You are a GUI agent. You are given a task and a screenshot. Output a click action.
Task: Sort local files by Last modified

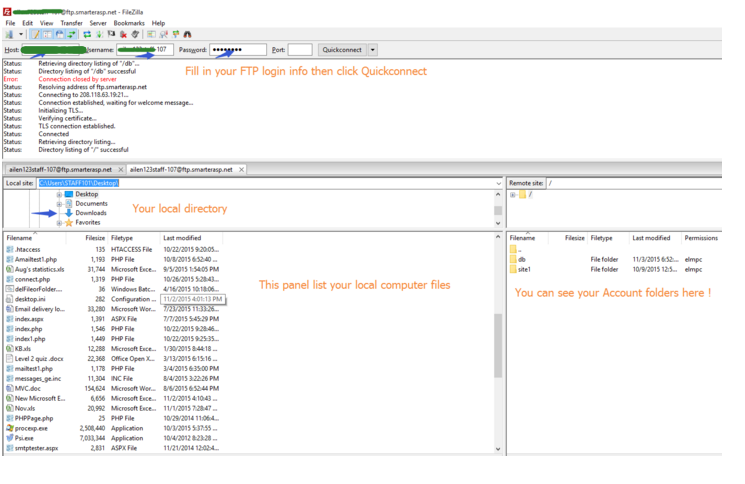(x=191, y=238)
